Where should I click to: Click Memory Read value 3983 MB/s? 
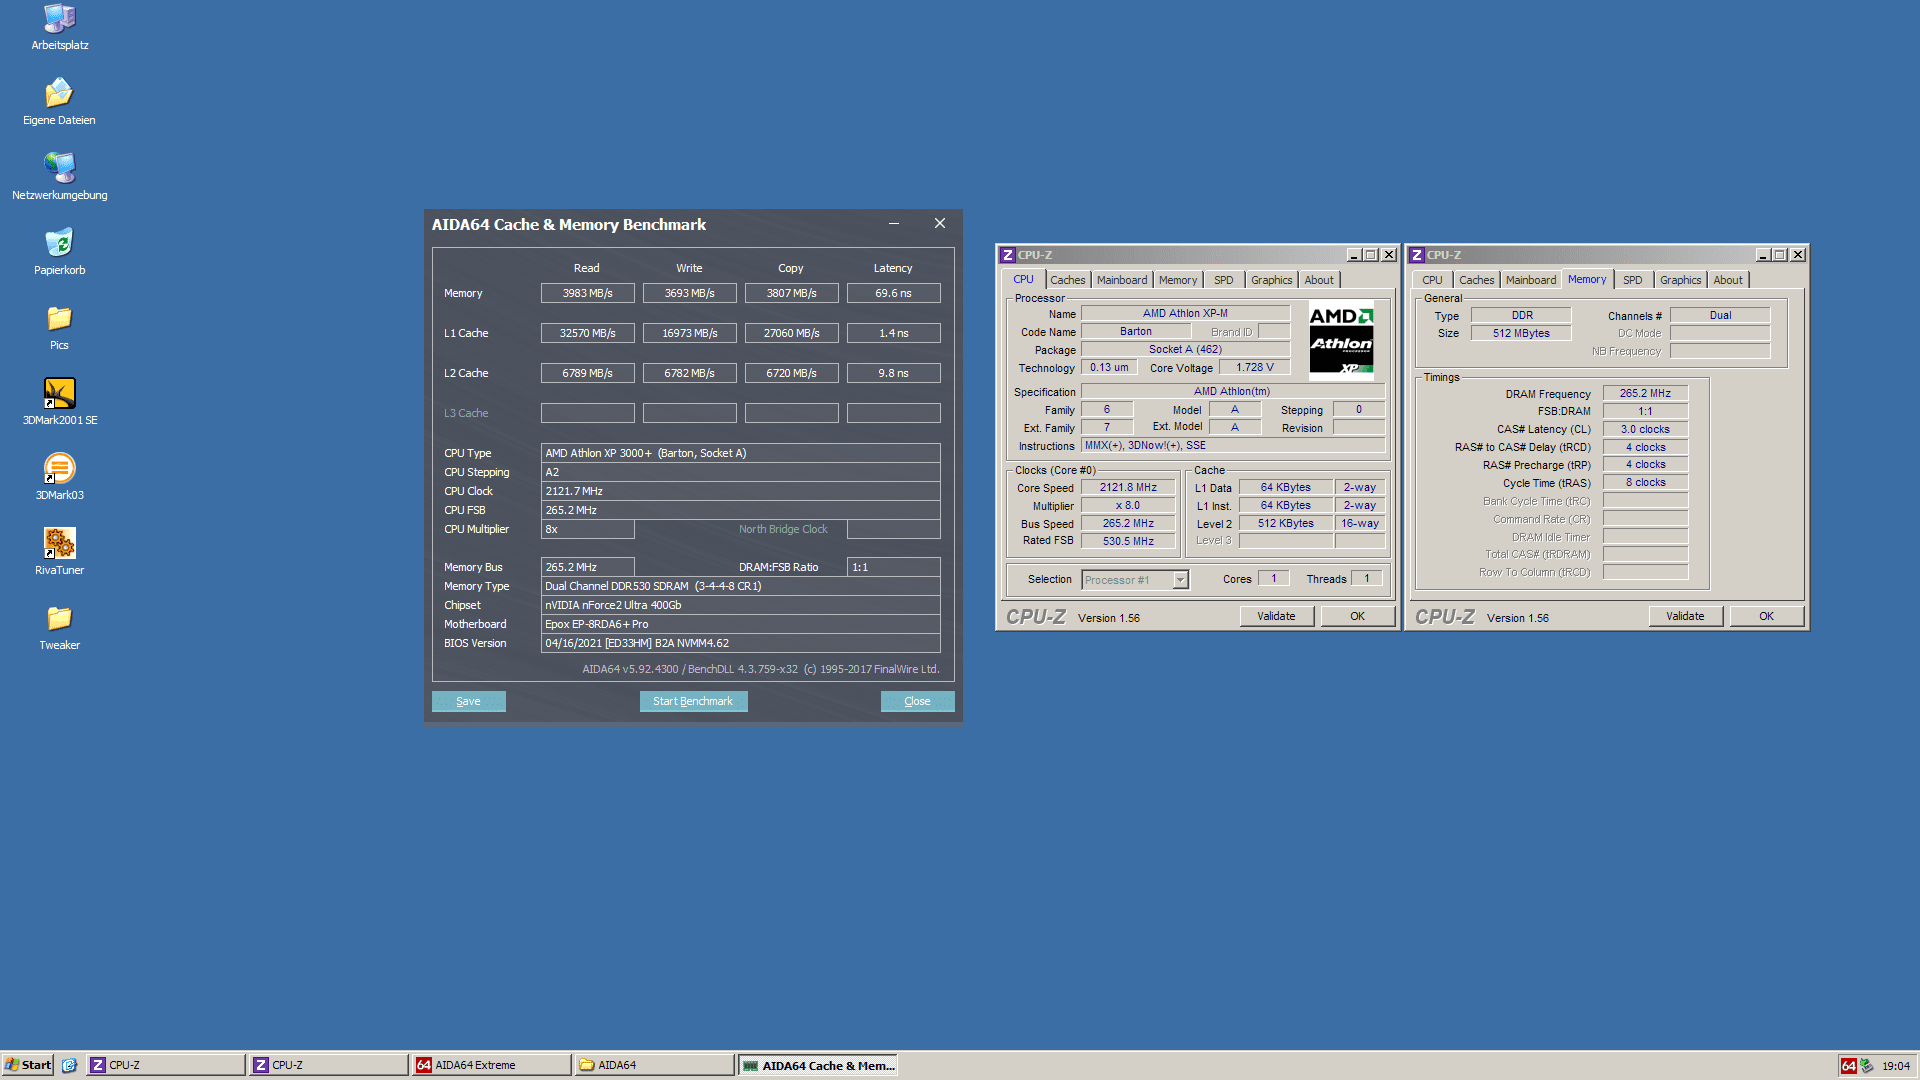pyautogui.click(x=587, y=293)
